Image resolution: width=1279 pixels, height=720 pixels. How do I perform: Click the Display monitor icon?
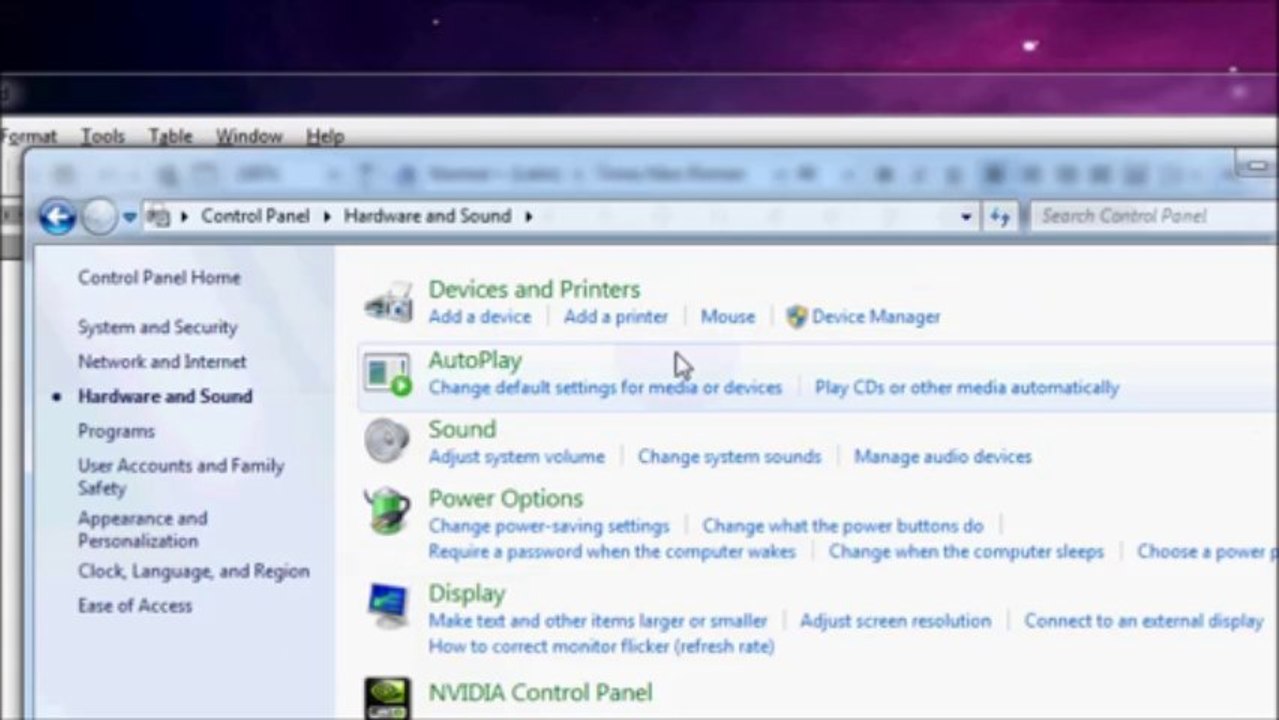[387, 605]
